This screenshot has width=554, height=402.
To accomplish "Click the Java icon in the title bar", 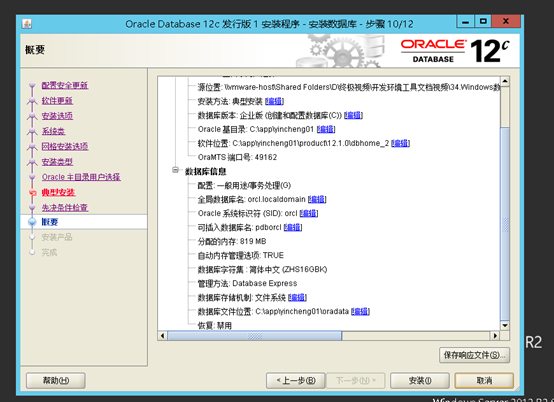I will tap(27, 24).
